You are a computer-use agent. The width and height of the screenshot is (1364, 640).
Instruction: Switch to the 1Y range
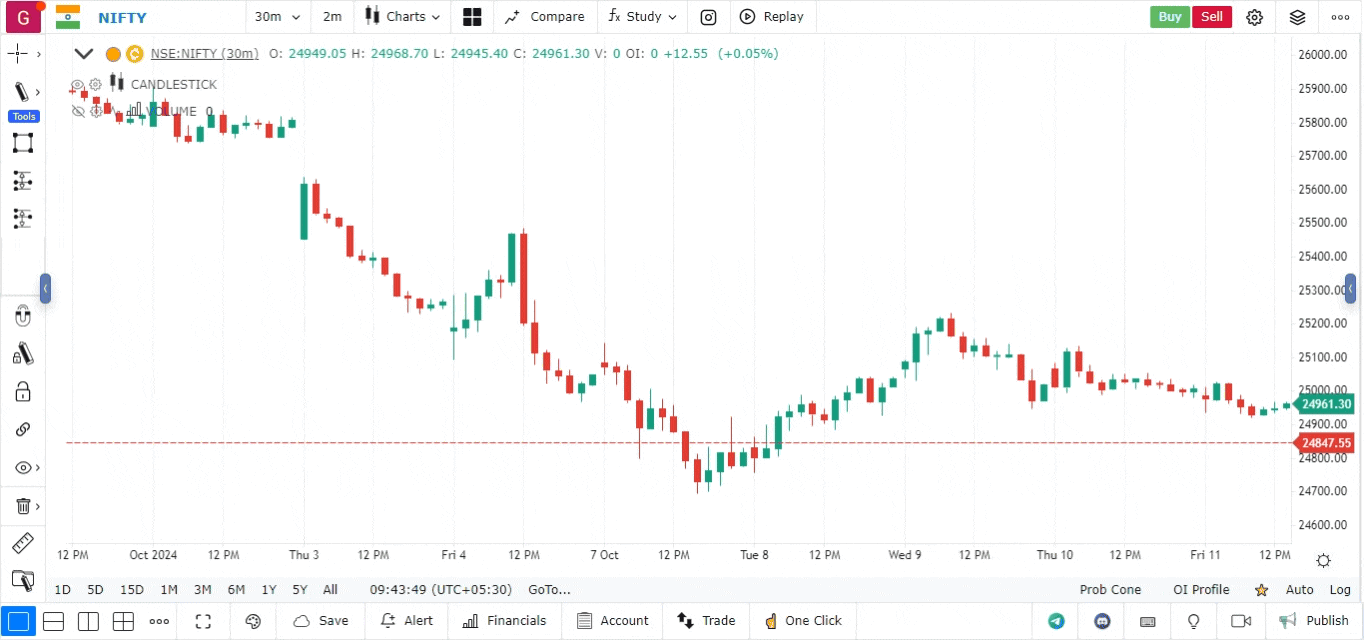coord(269,590)
